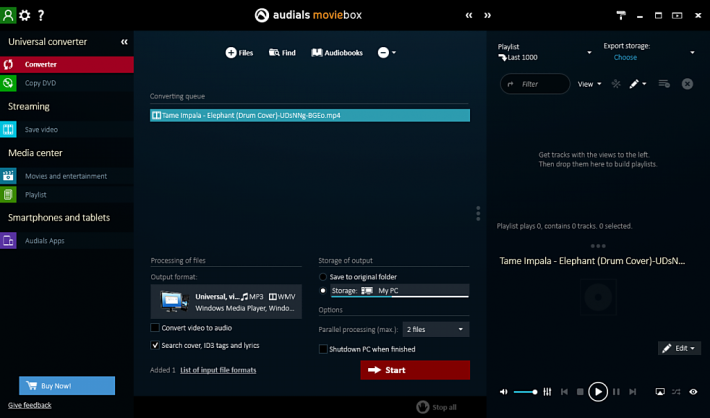The width and height of the screenshot is (710, 418).
Task: Click the Save video film icon
Action: pos(8,130)
